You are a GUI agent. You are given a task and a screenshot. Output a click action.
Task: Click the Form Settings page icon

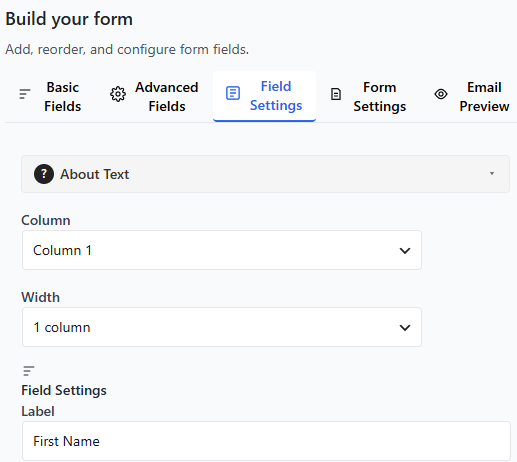click(336, 94)
